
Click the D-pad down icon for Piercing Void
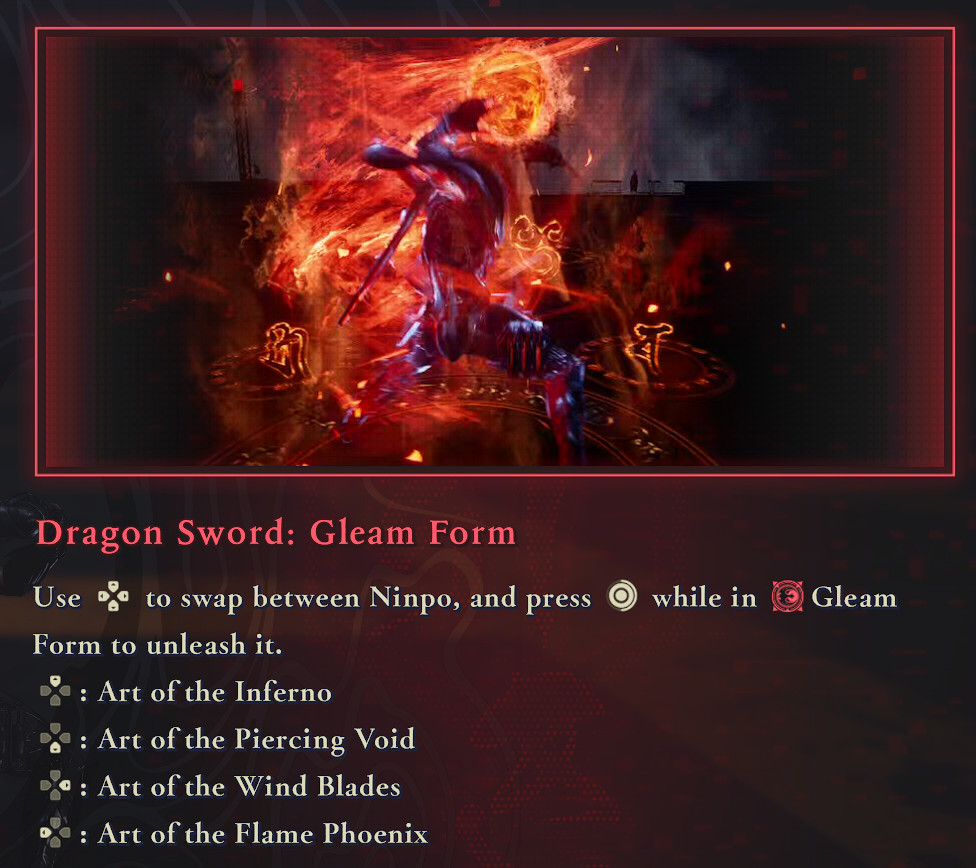tap(55, 738)
